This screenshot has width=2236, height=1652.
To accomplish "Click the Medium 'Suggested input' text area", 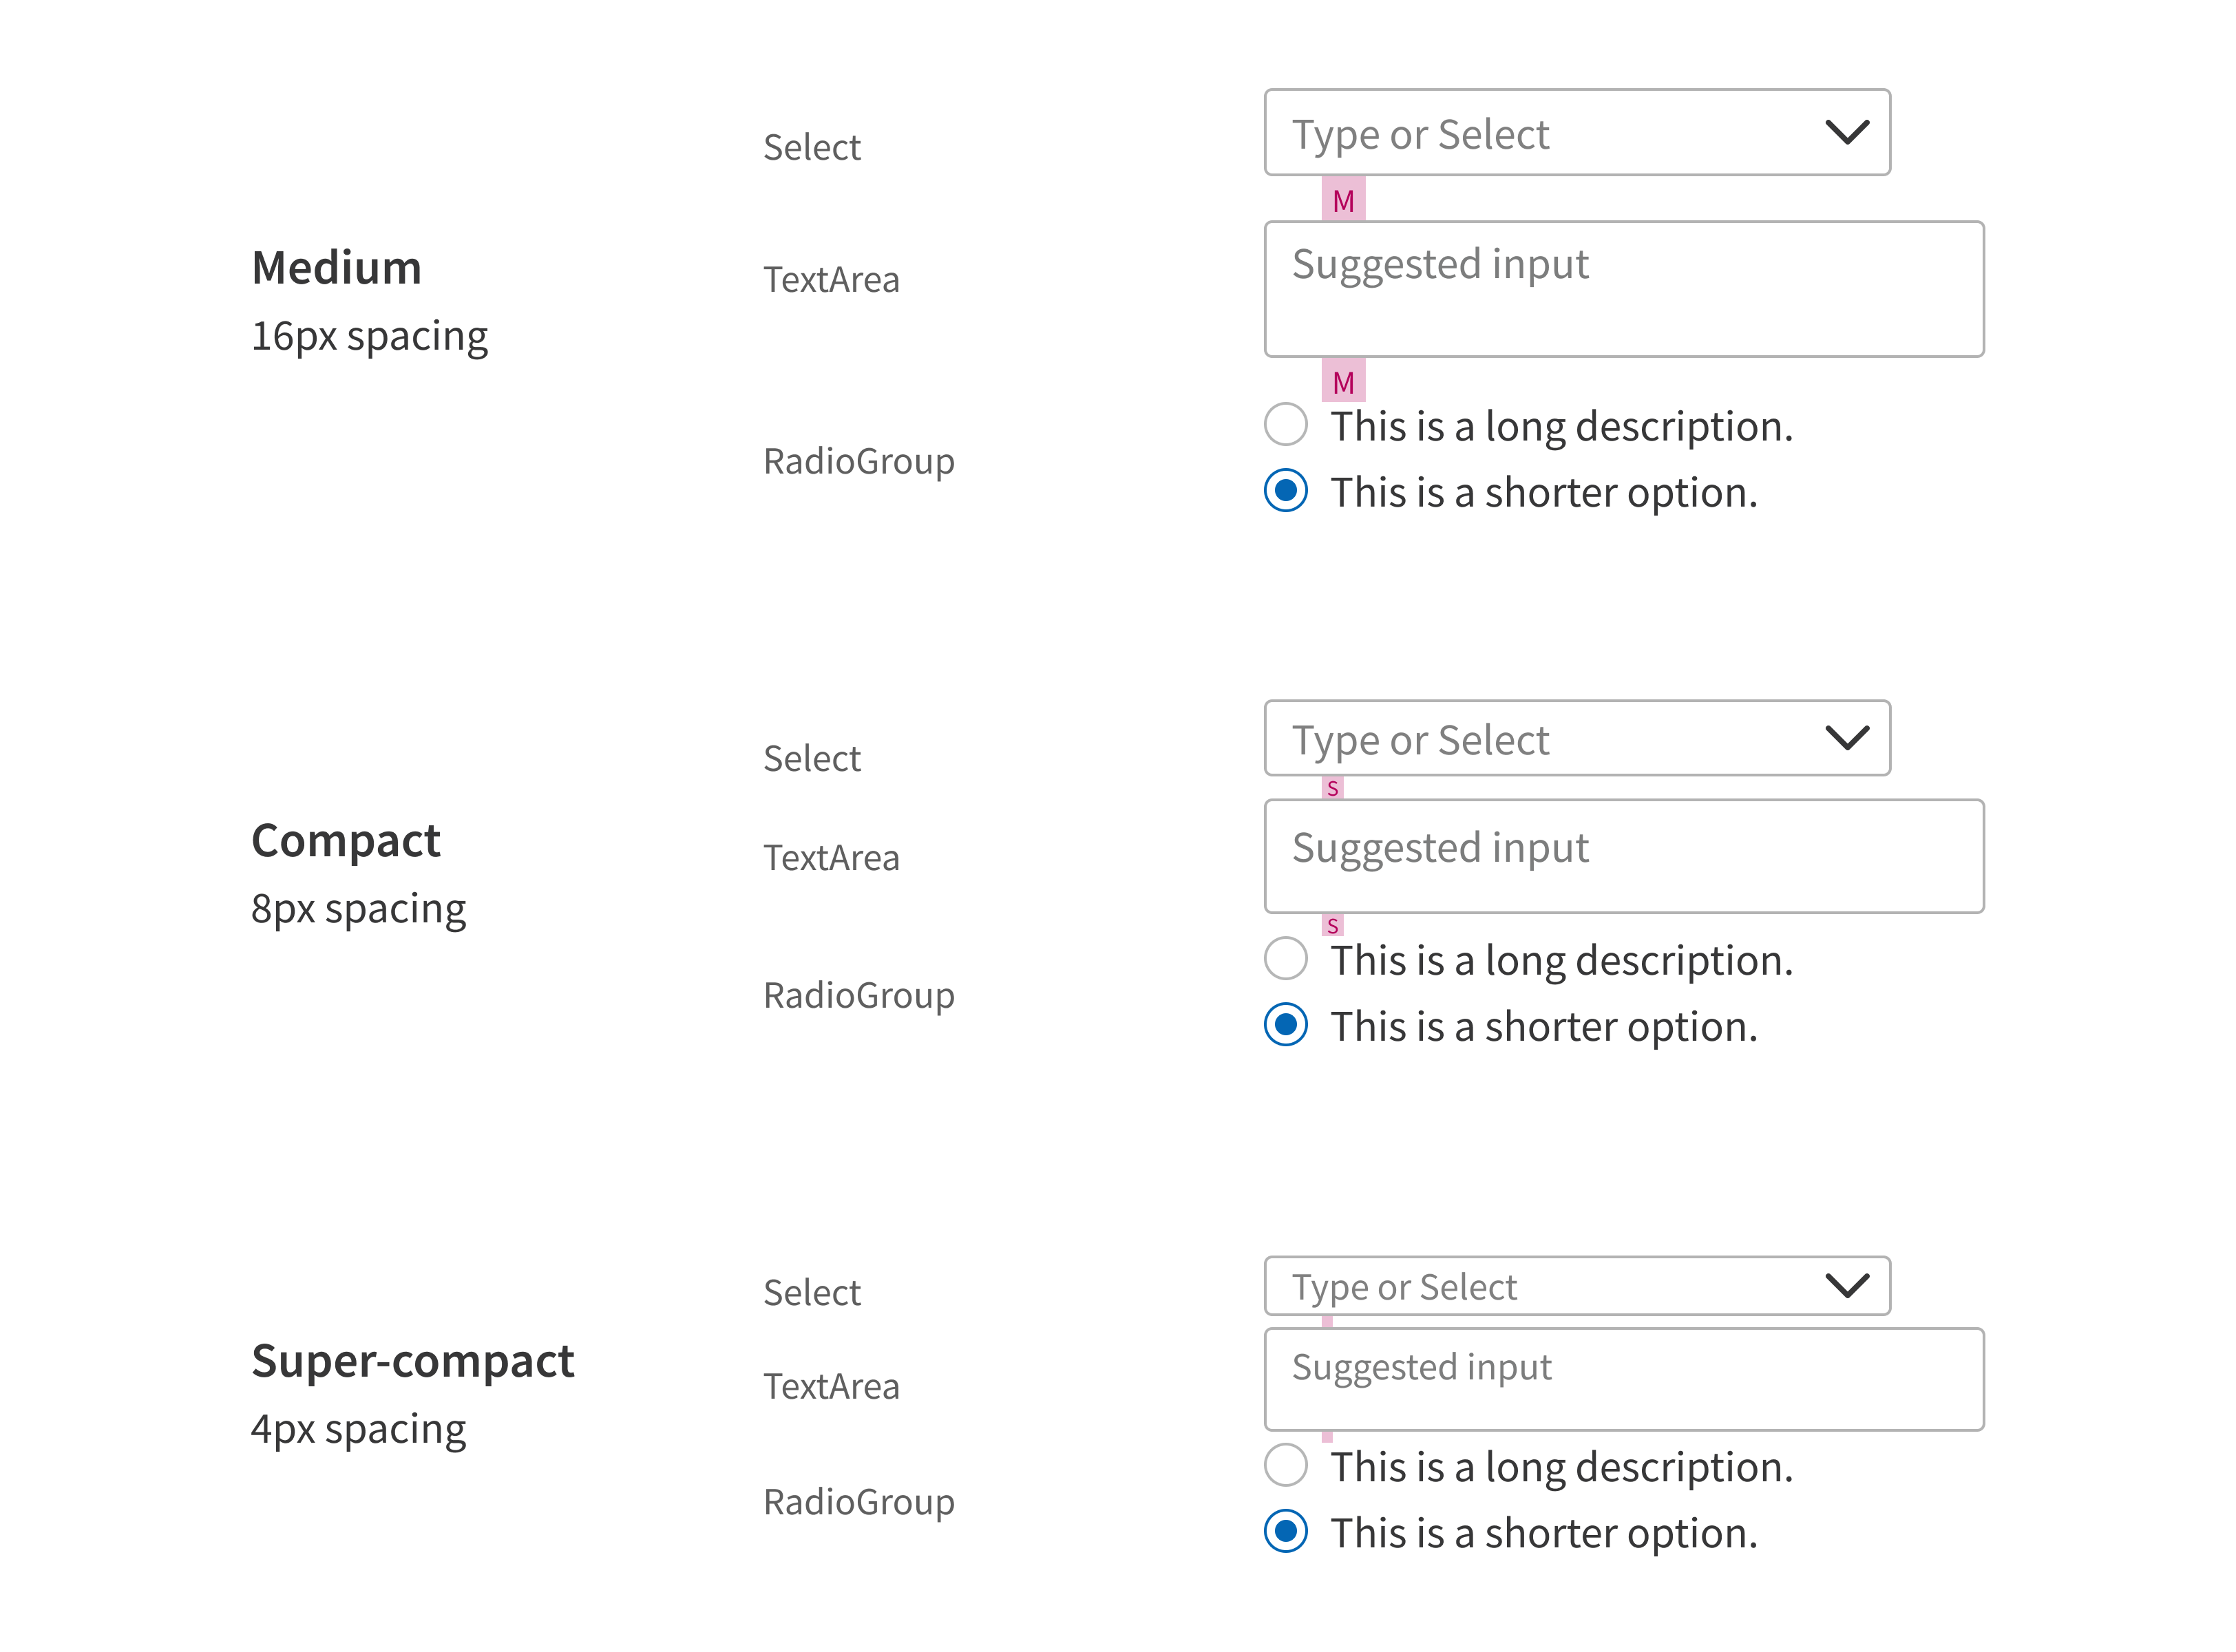I will [x=1624, y=289].
